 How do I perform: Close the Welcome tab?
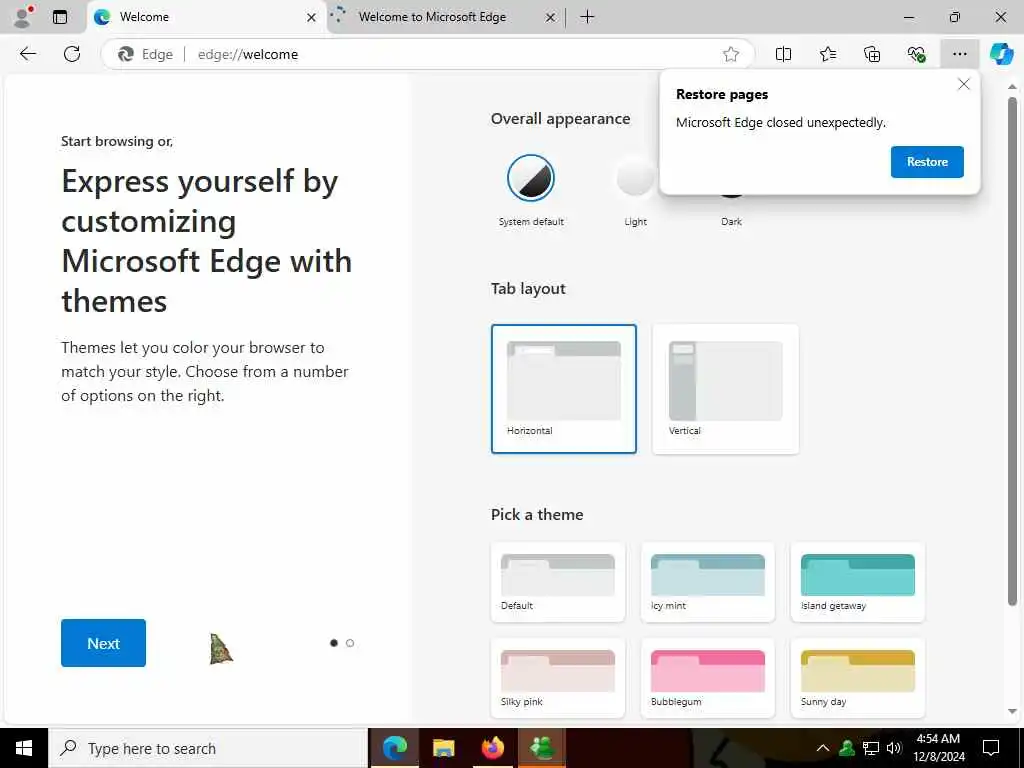pyautogui.click(x=312, y=18)
